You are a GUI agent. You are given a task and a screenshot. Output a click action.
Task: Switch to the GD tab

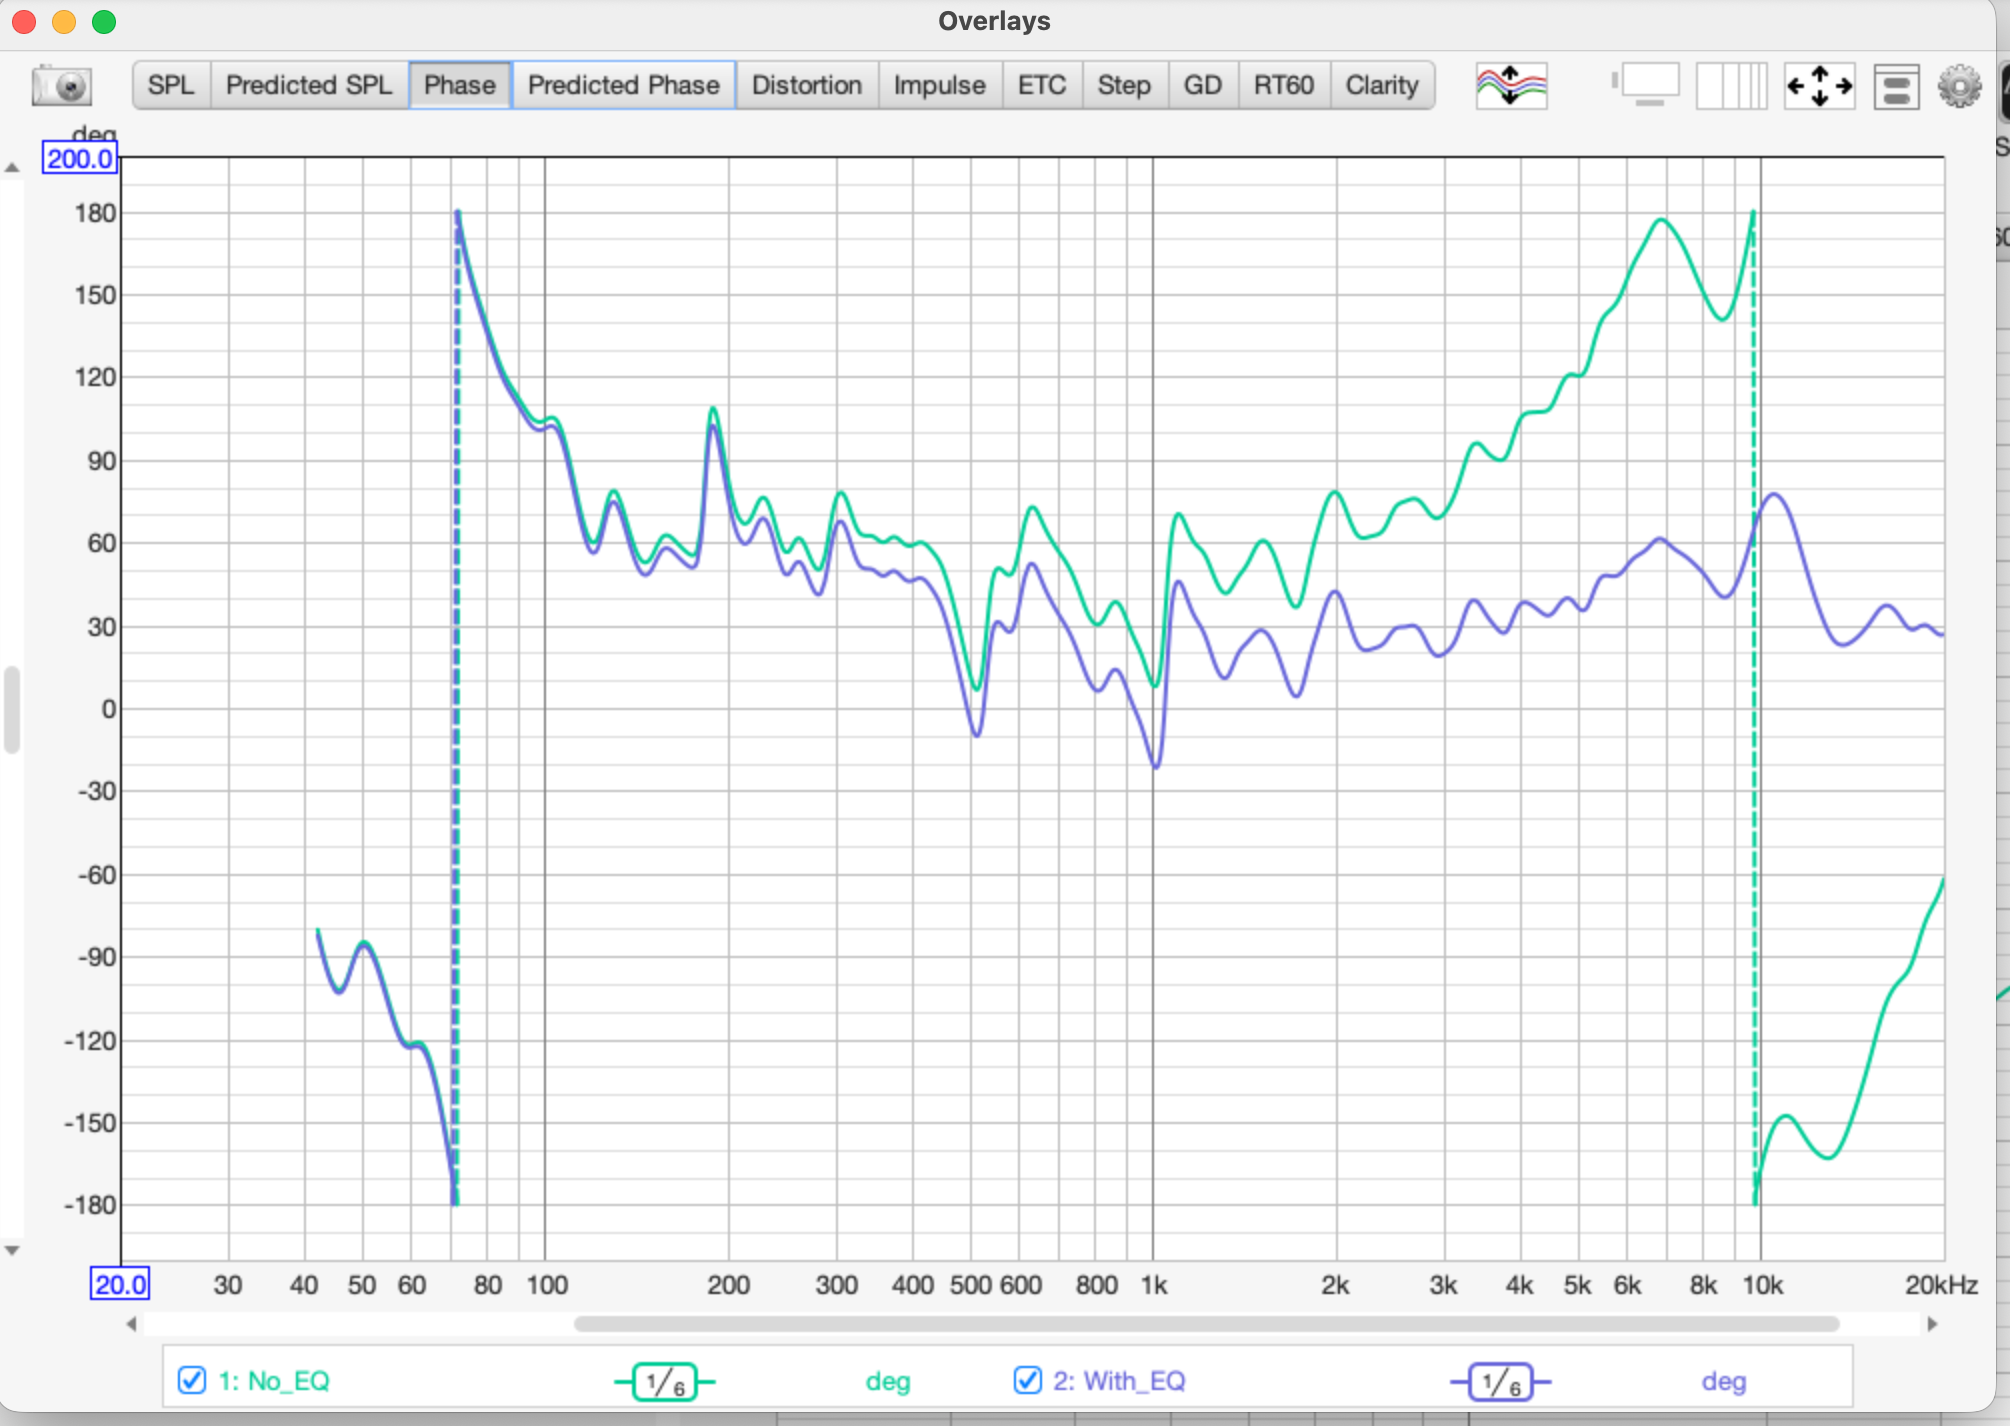1203,85
